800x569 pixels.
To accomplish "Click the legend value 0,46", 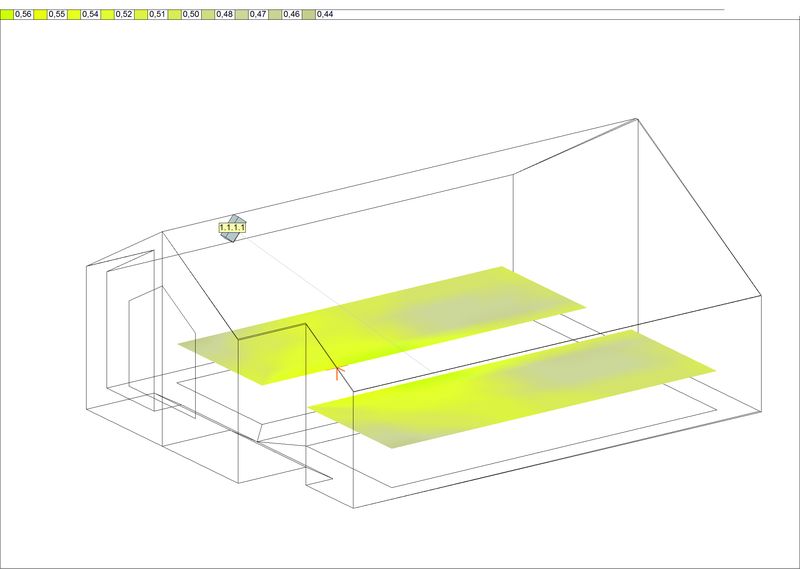I will click(x=292, y=14).
